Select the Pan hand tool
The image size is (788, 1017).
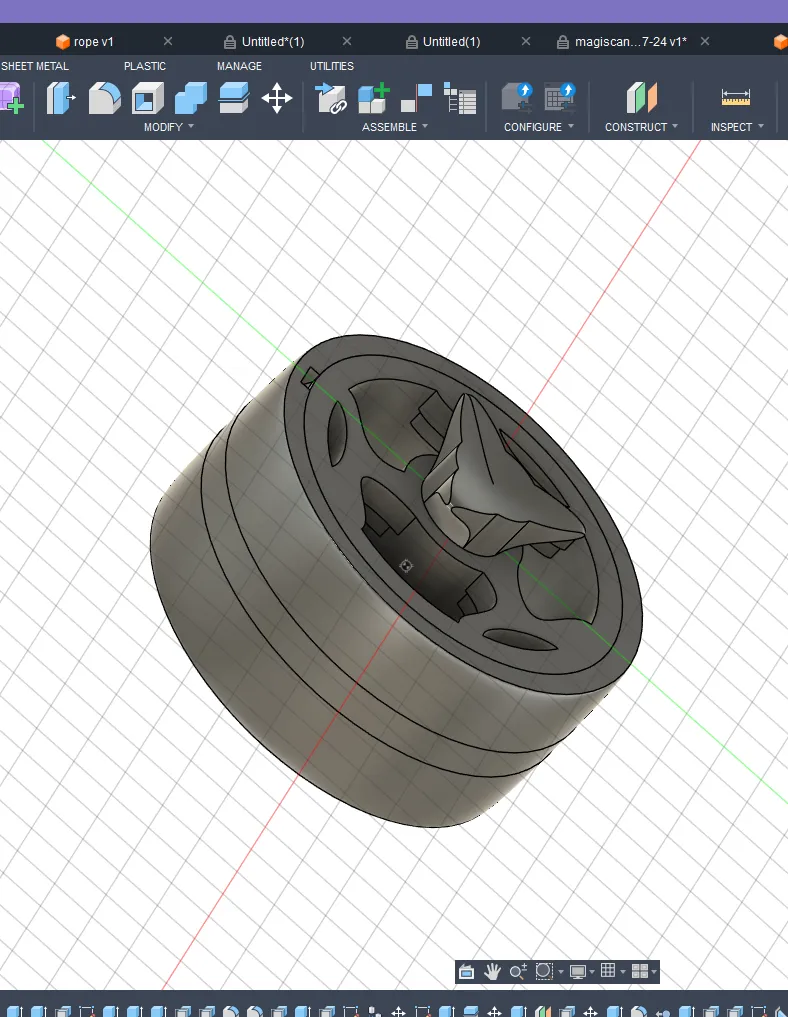click(x=492, y=971)
